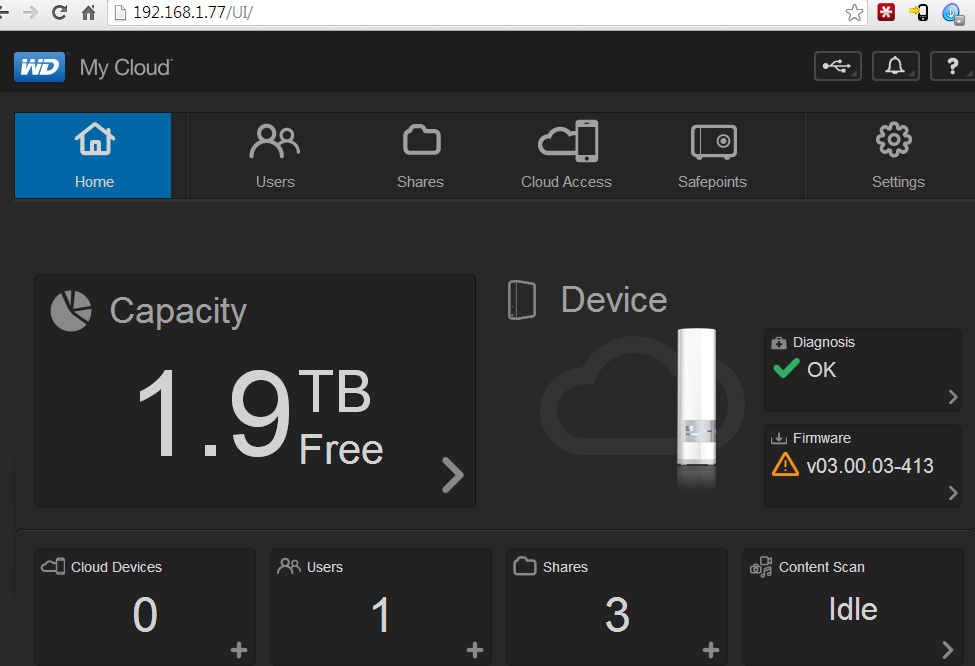
Task: Click the USB devices icon in header
Action: (x=837, y=67)
